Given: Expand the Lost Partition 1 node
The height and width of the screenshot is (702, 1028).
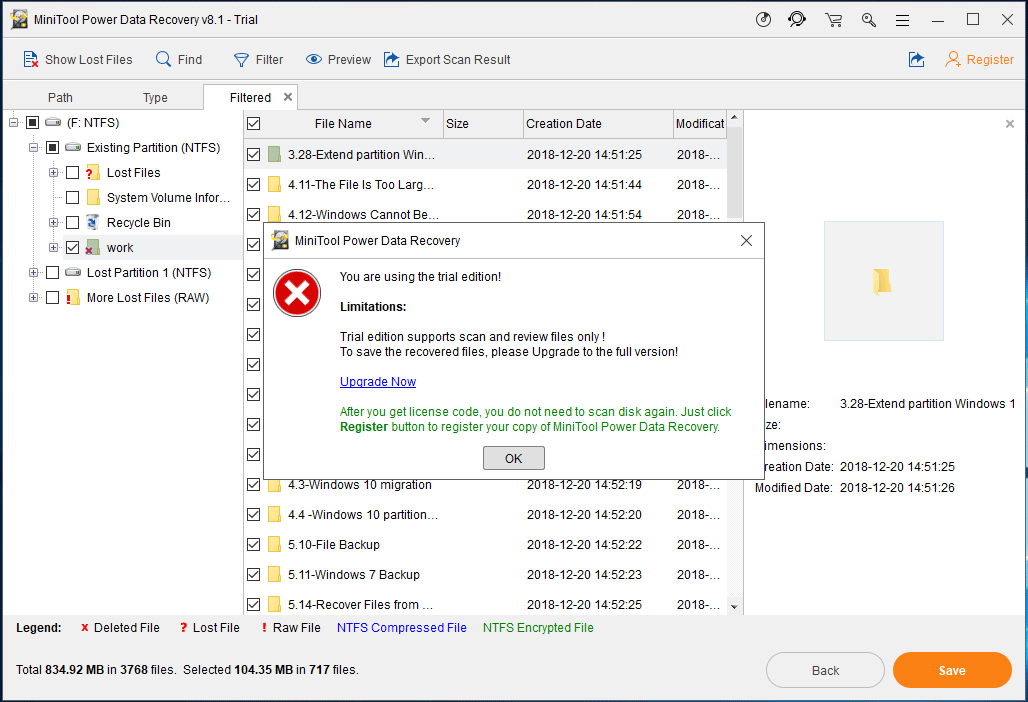Looking at the screenshot, I should pos(32,272).
